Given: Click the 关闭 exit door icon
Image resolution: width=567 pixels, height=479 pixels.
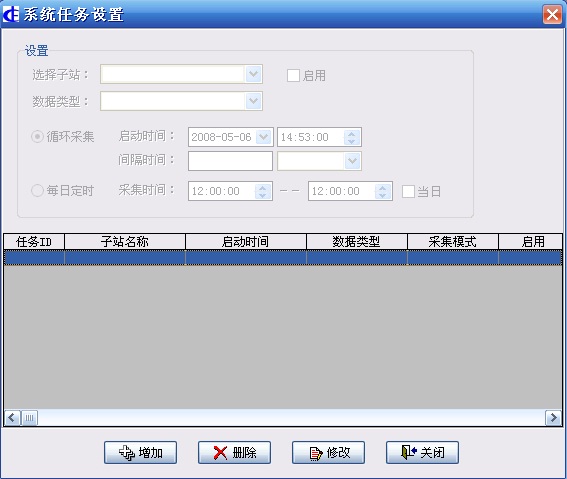Looking at the screenshot, I should [x=409, y=452].
